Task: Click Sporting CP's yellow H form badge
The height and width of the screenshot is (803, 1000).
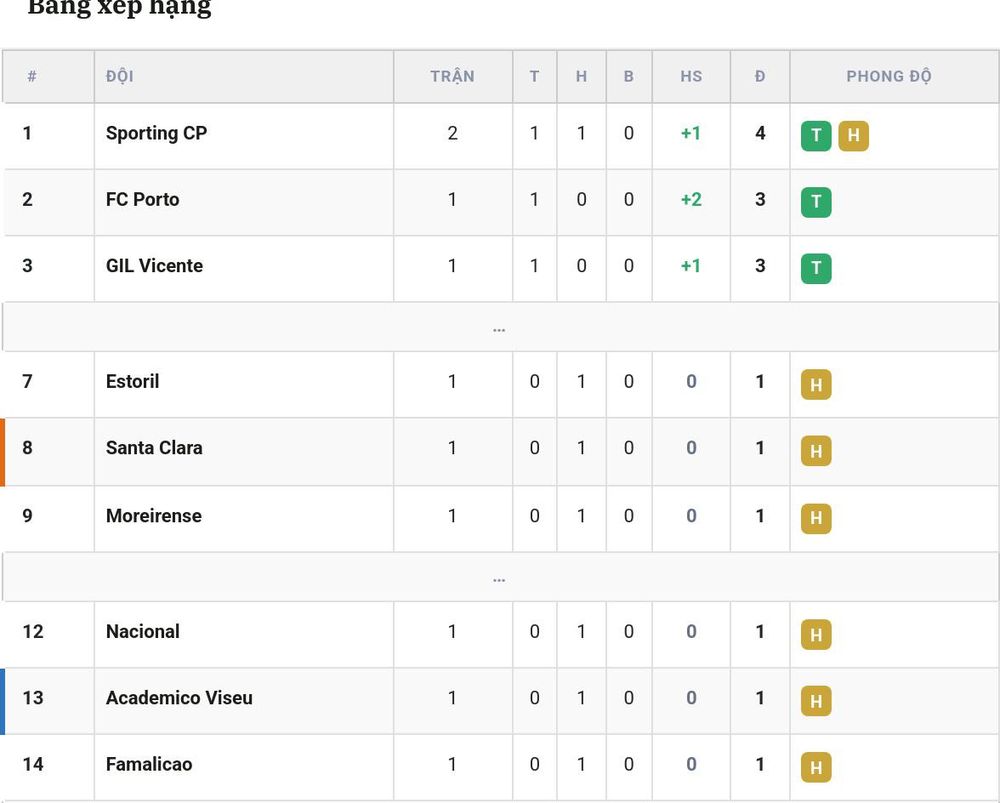Action: (x=853, y=135)
